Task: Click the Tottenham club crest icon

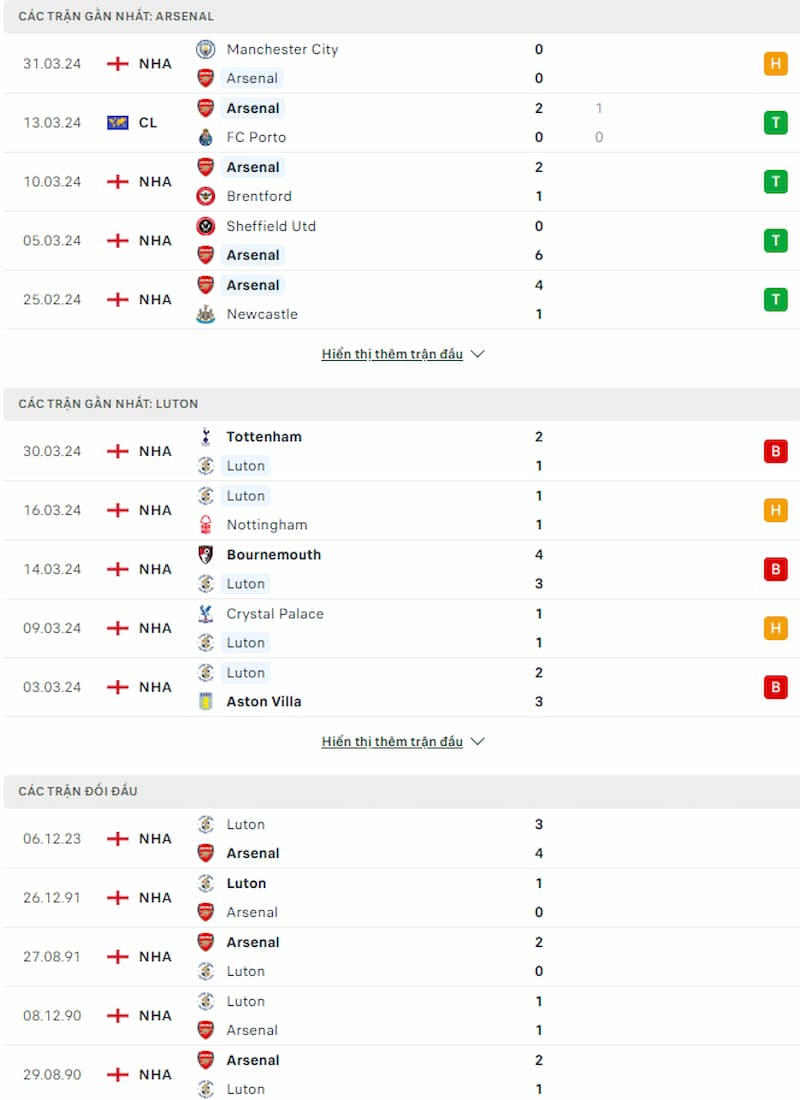Action: pyautogui.click(x=206, y=436)
